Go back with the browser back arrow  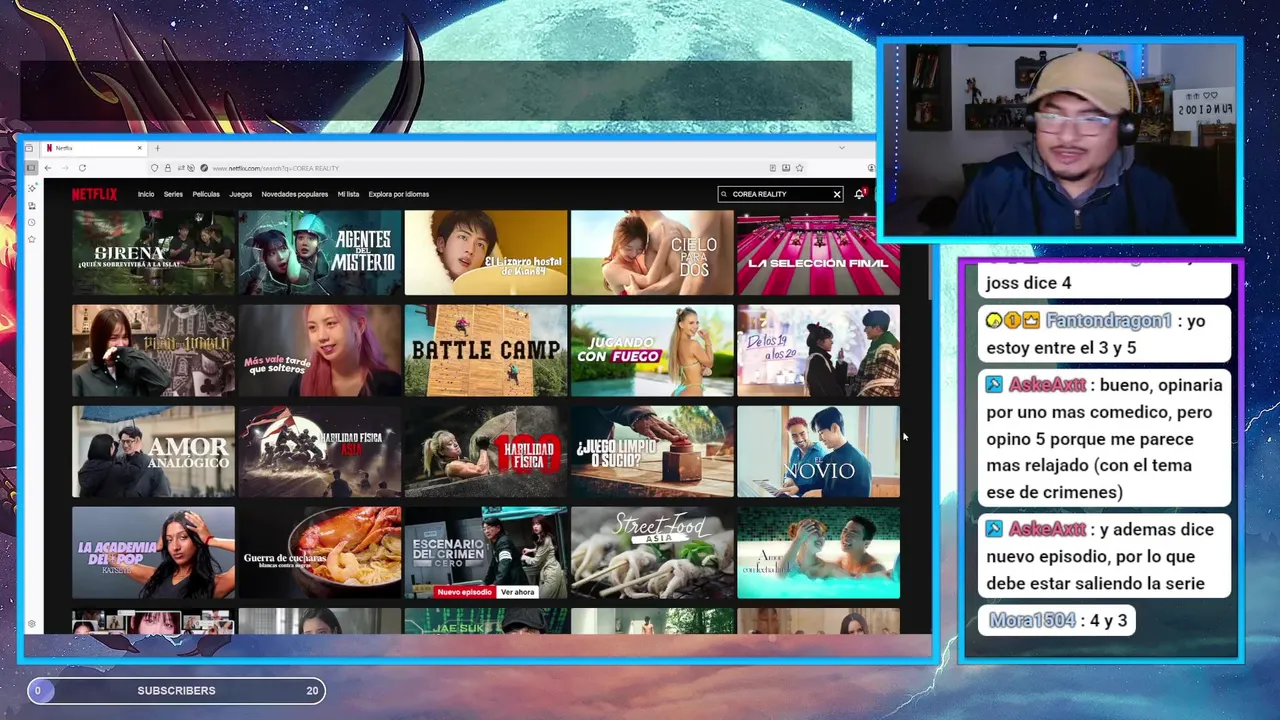pyautogui.click(x=48, y=168)
